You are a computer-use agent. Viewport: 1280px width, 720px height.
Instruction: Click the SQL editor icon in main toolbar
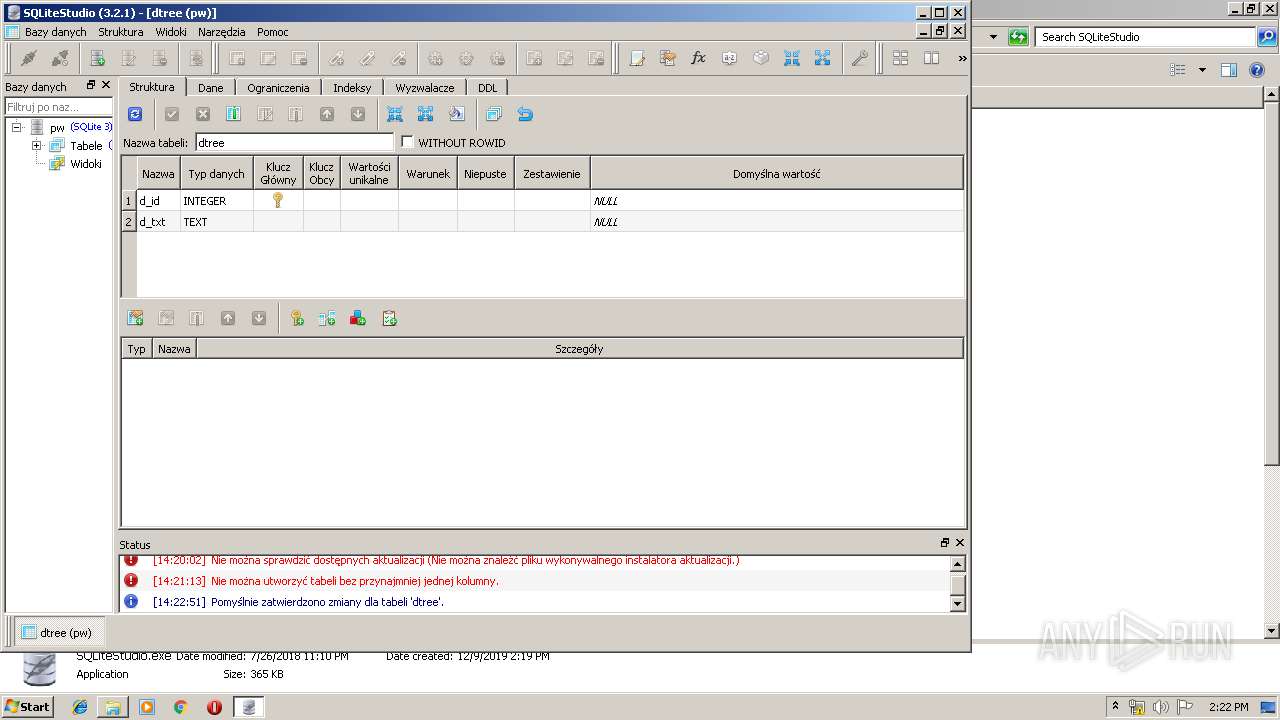pos(637,58)
